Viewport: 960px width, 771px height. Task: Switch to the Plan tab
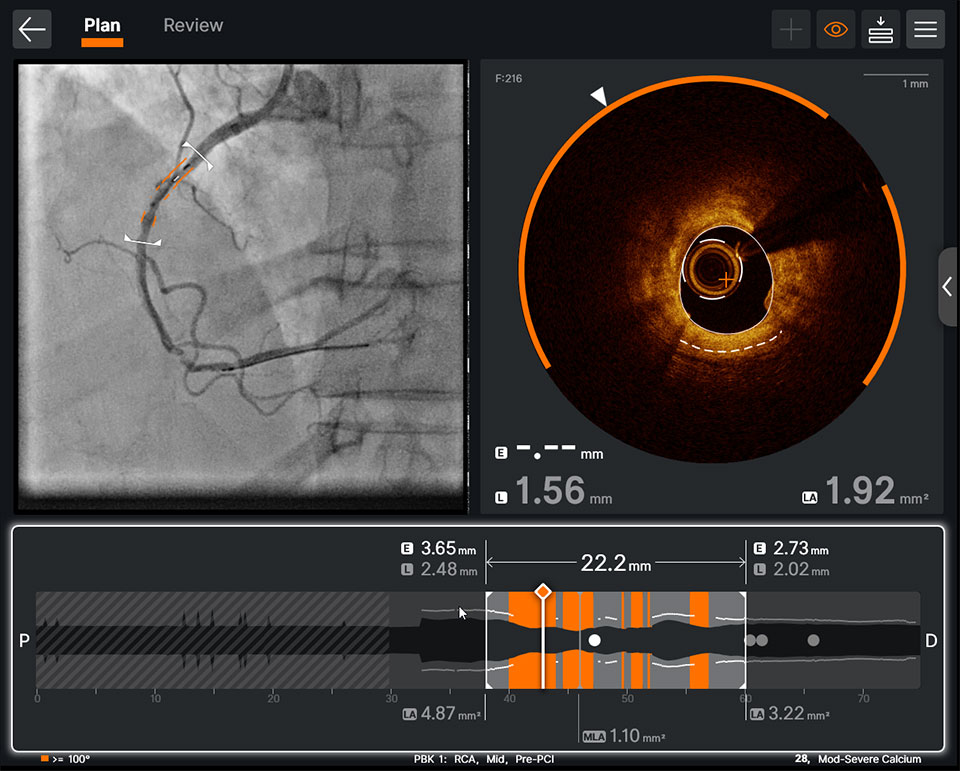tap(102, 25)
